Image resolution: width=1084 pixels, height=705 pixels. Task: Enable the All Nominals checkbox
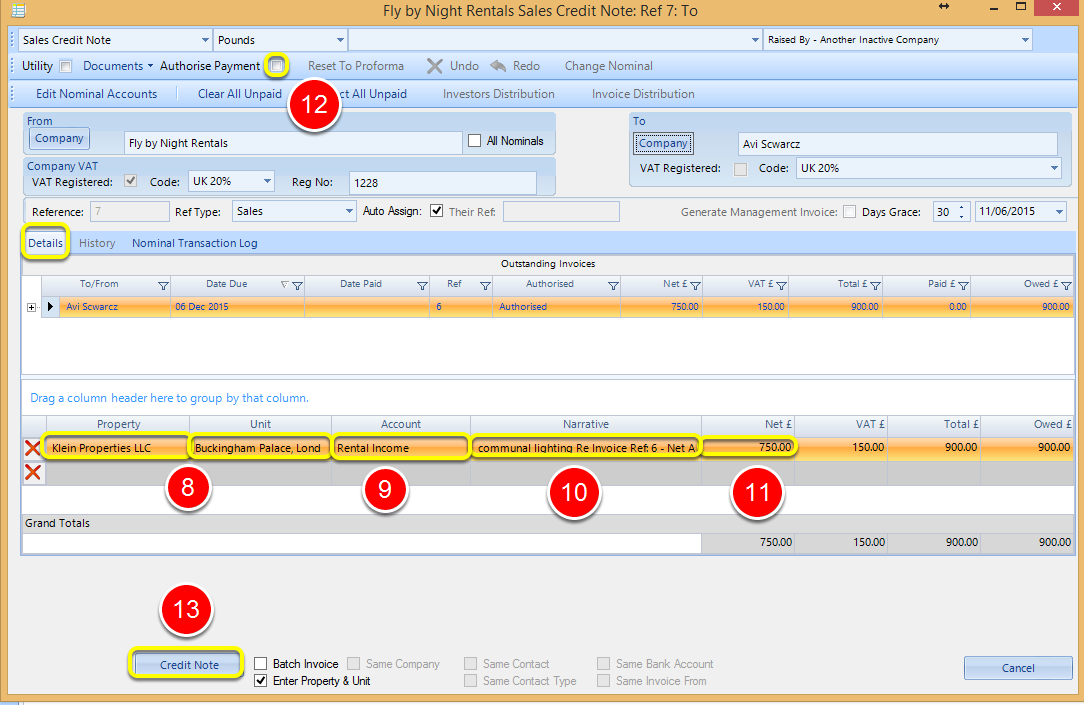[x=474, y=141]
